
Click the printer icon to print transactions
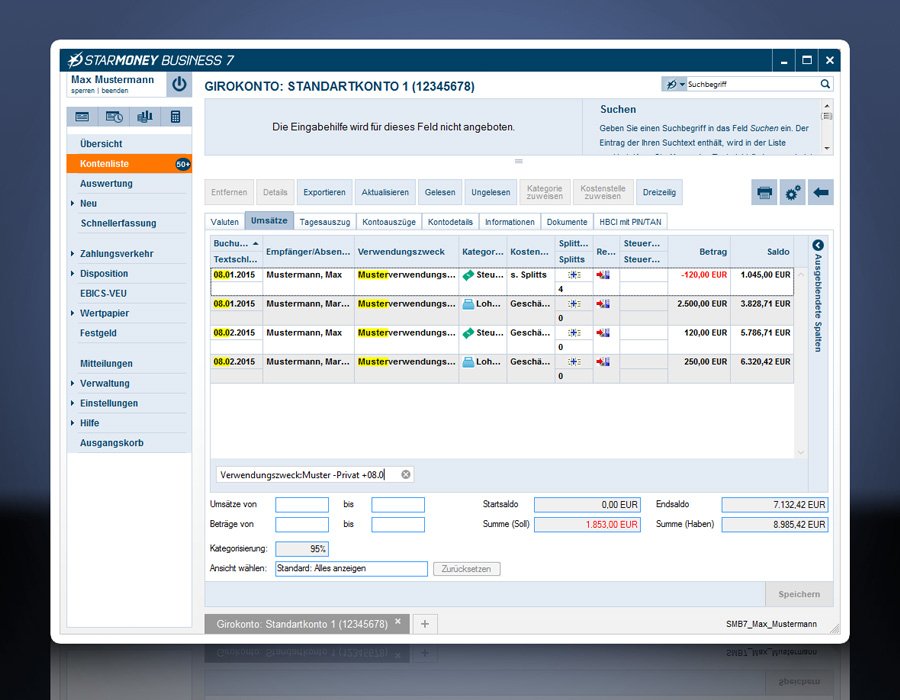click(765, 193)
